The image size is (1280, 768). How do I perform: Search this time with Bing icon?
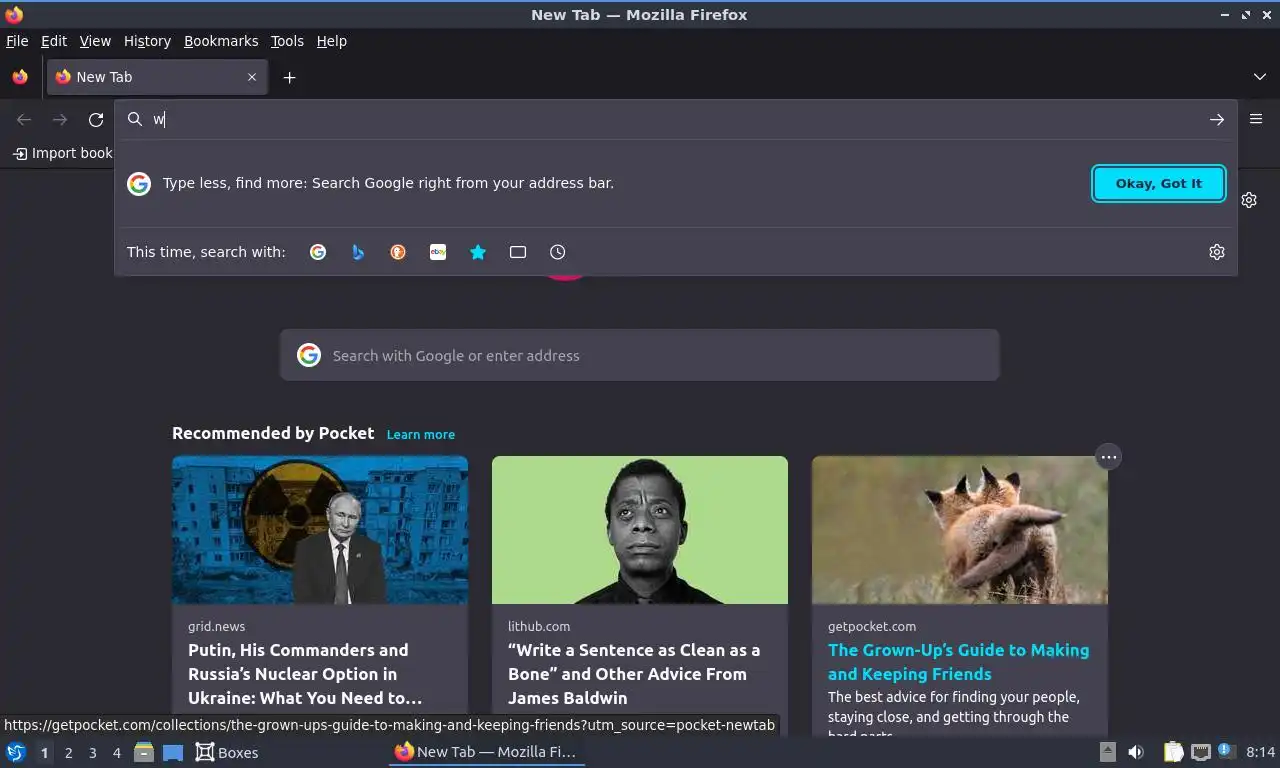[x=358, y=252]
